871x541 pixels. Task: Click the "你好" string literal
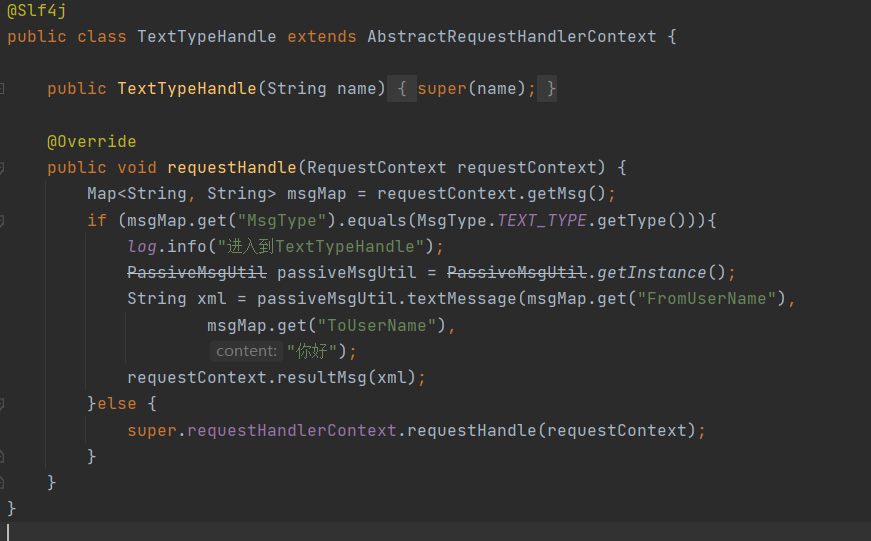point(312,351)
